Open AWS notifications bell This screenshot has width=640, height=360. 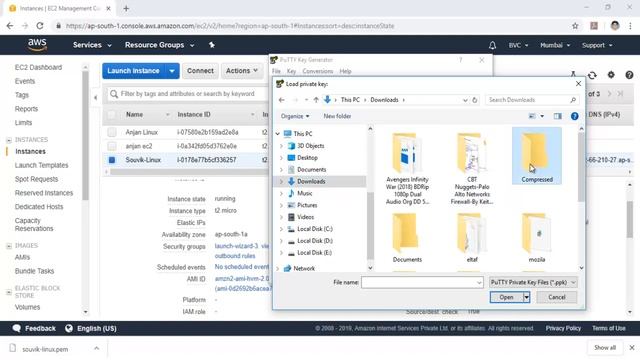pos(493,45)
